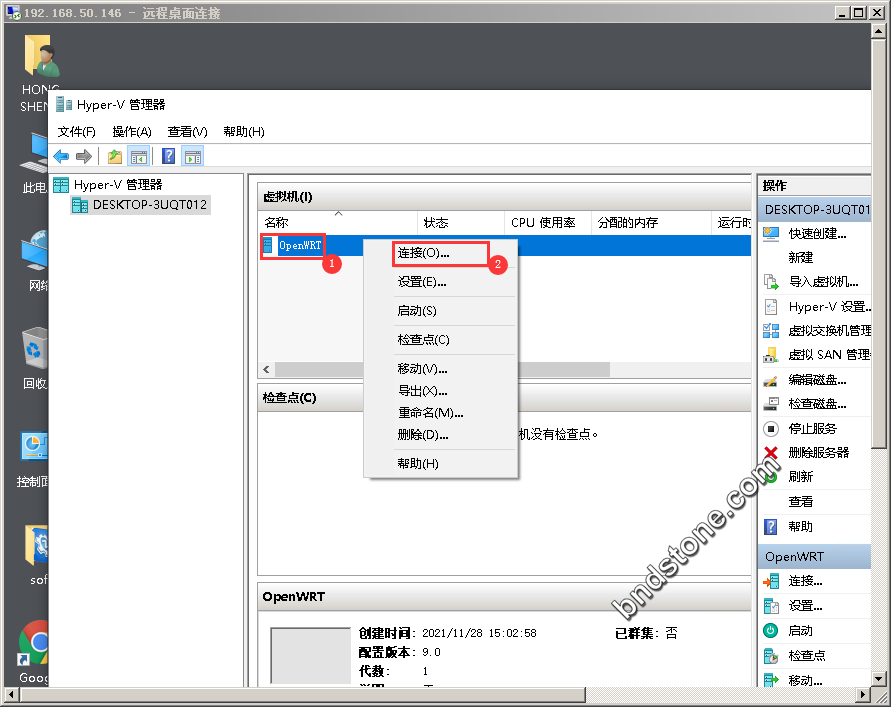The image size is (891, 707).
Task: Choose 导出(X)... from the context menu
Action: point(440,391)
